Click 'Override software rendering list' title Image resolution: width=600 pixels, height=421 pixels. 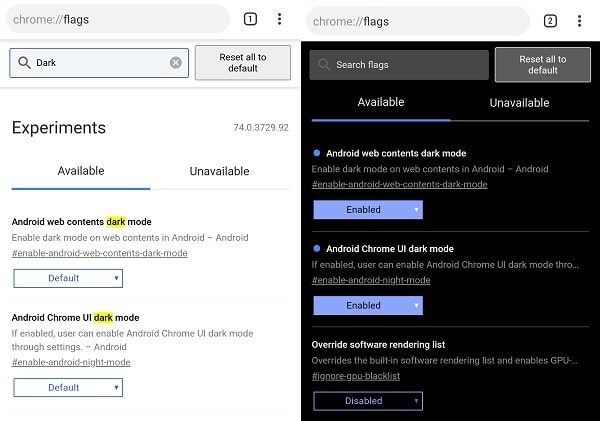(378, 345)
